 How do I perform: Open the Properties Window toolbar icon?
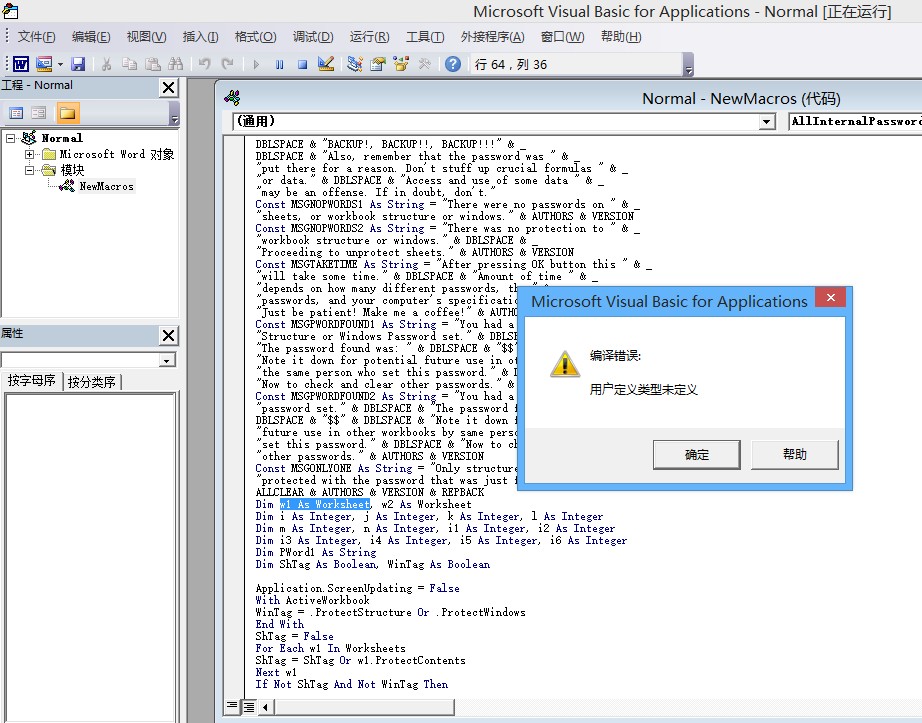coord(378,63)
